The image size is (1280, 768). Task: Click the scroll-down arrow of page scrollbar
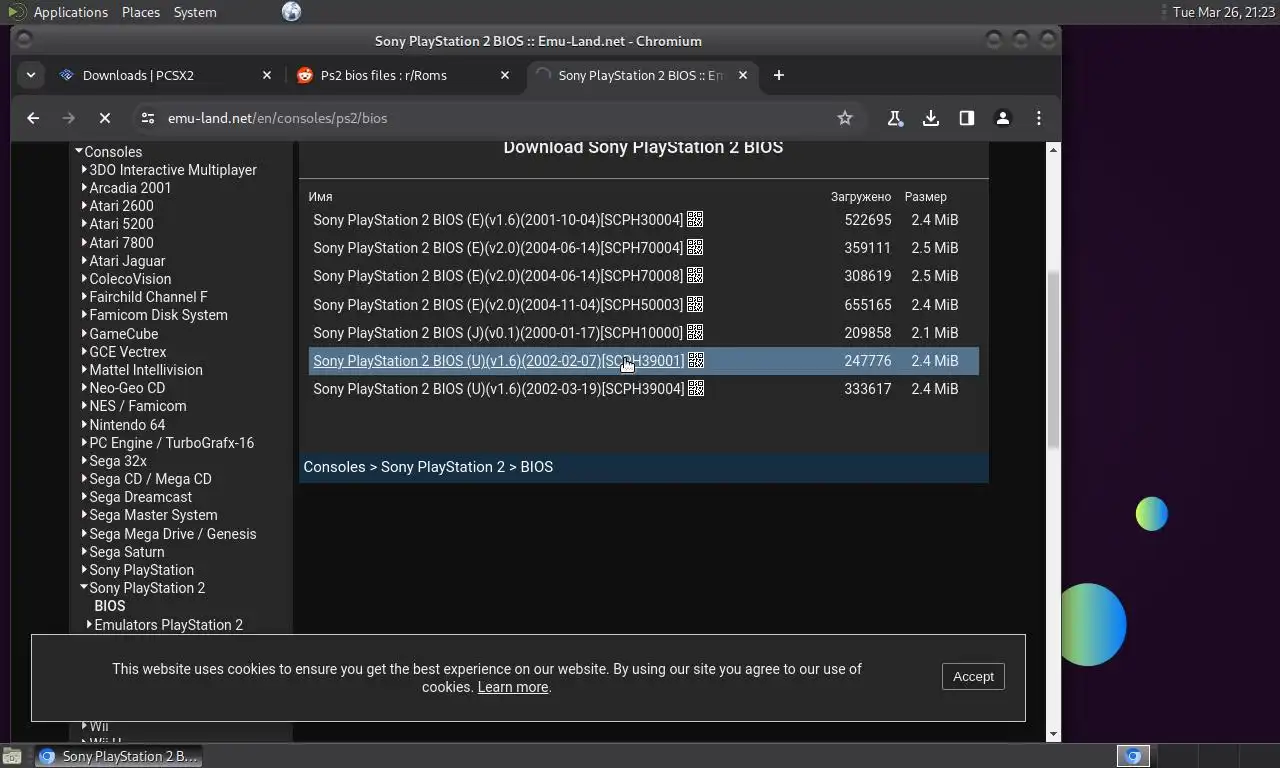[1053, 735]
